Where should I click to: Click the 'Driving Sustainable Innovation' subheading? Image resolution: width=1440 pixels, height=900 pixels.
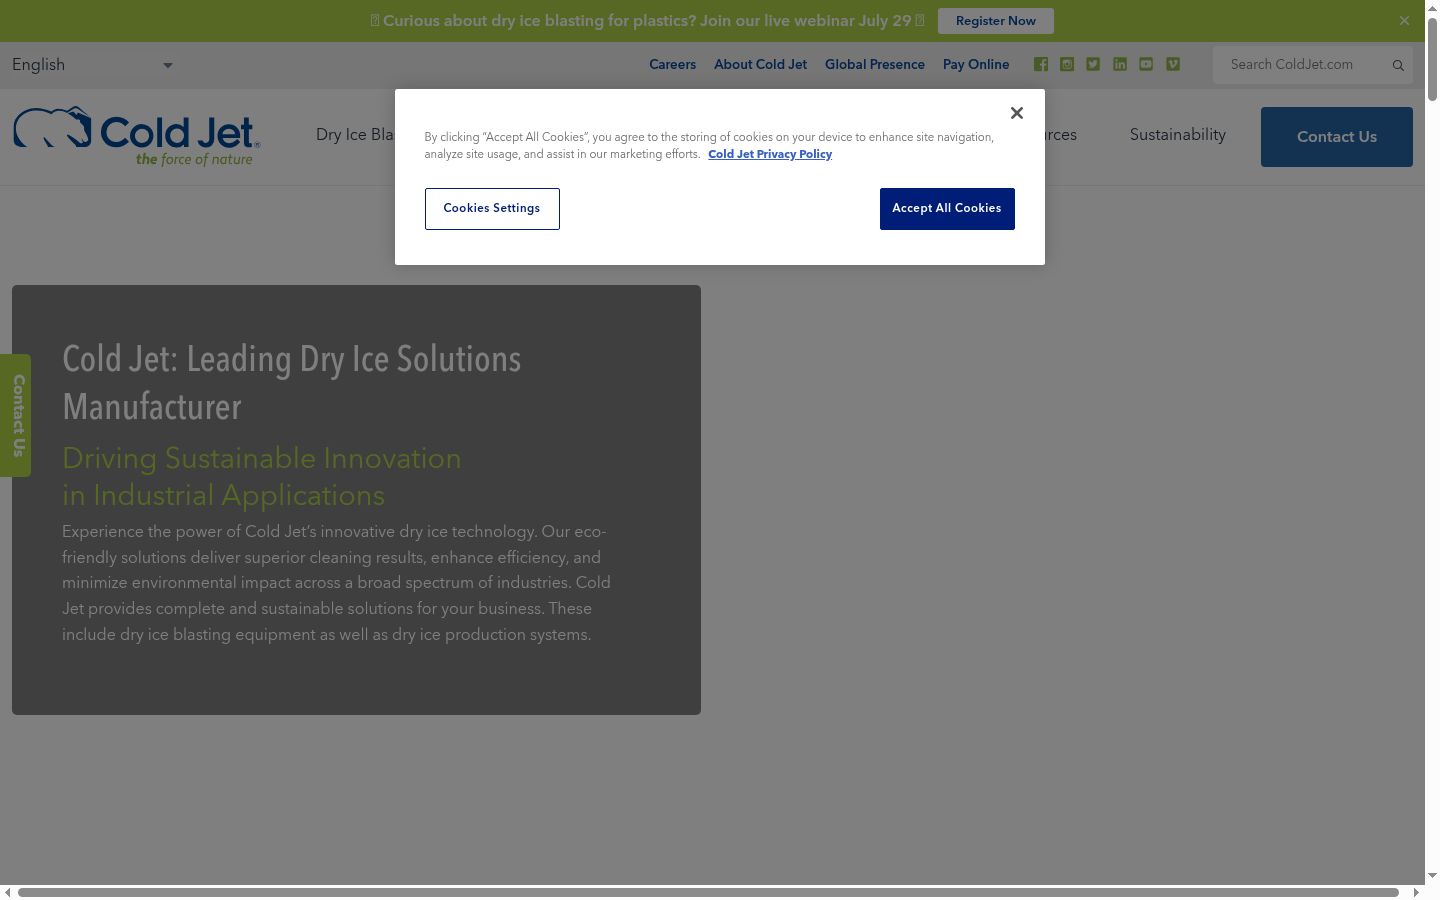pos(262,477)
